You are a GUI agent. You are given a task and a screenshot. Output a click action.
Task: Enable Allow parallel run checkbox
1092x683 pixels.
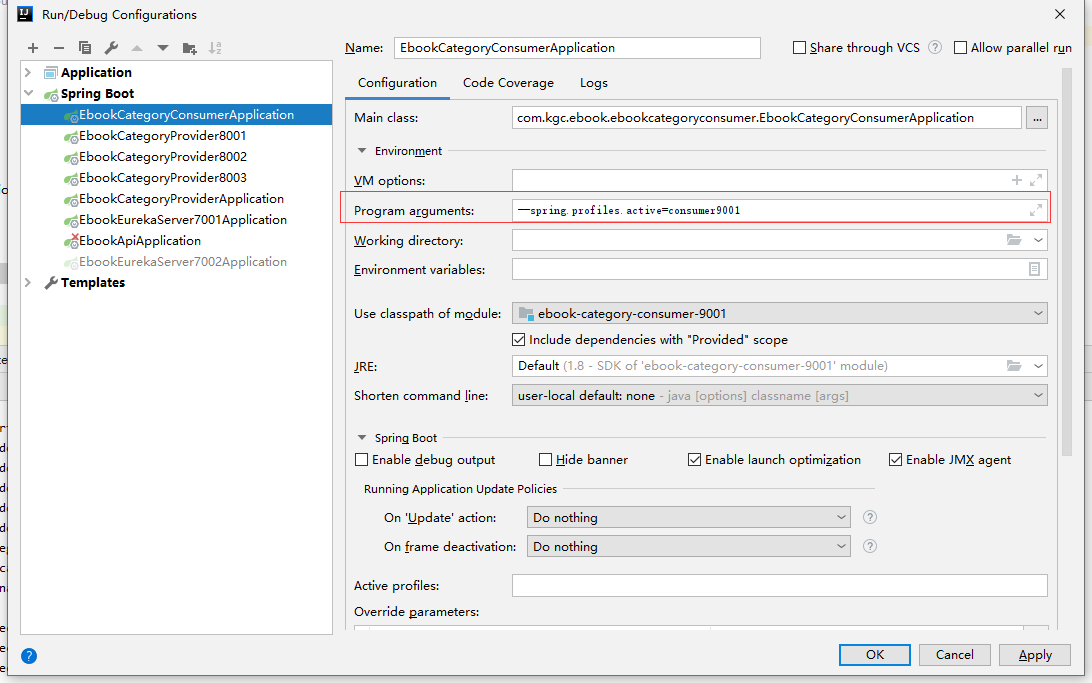click(960, 48)
